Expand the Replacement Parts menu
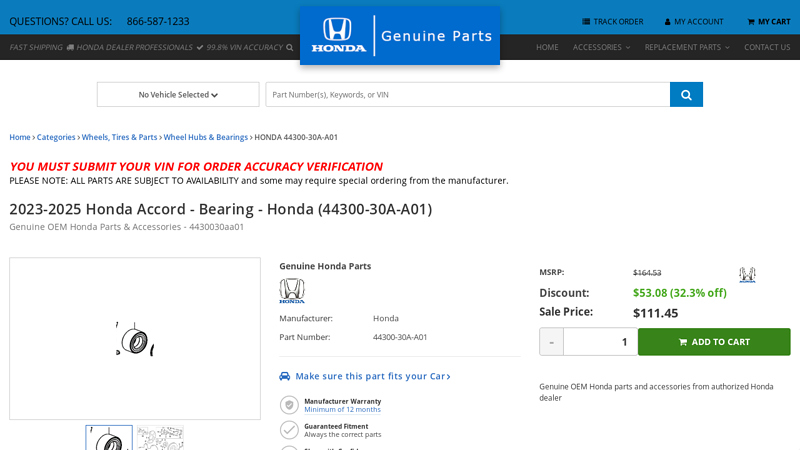800x450 pixels. pyautogui.click(x=687, y=47)
